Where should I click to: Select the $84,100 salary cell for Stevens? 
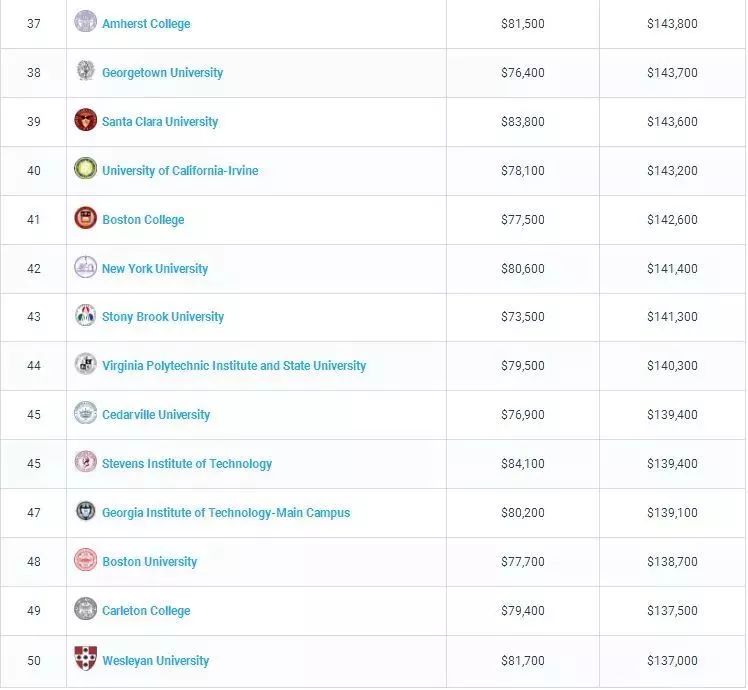(x=523, y=464)
